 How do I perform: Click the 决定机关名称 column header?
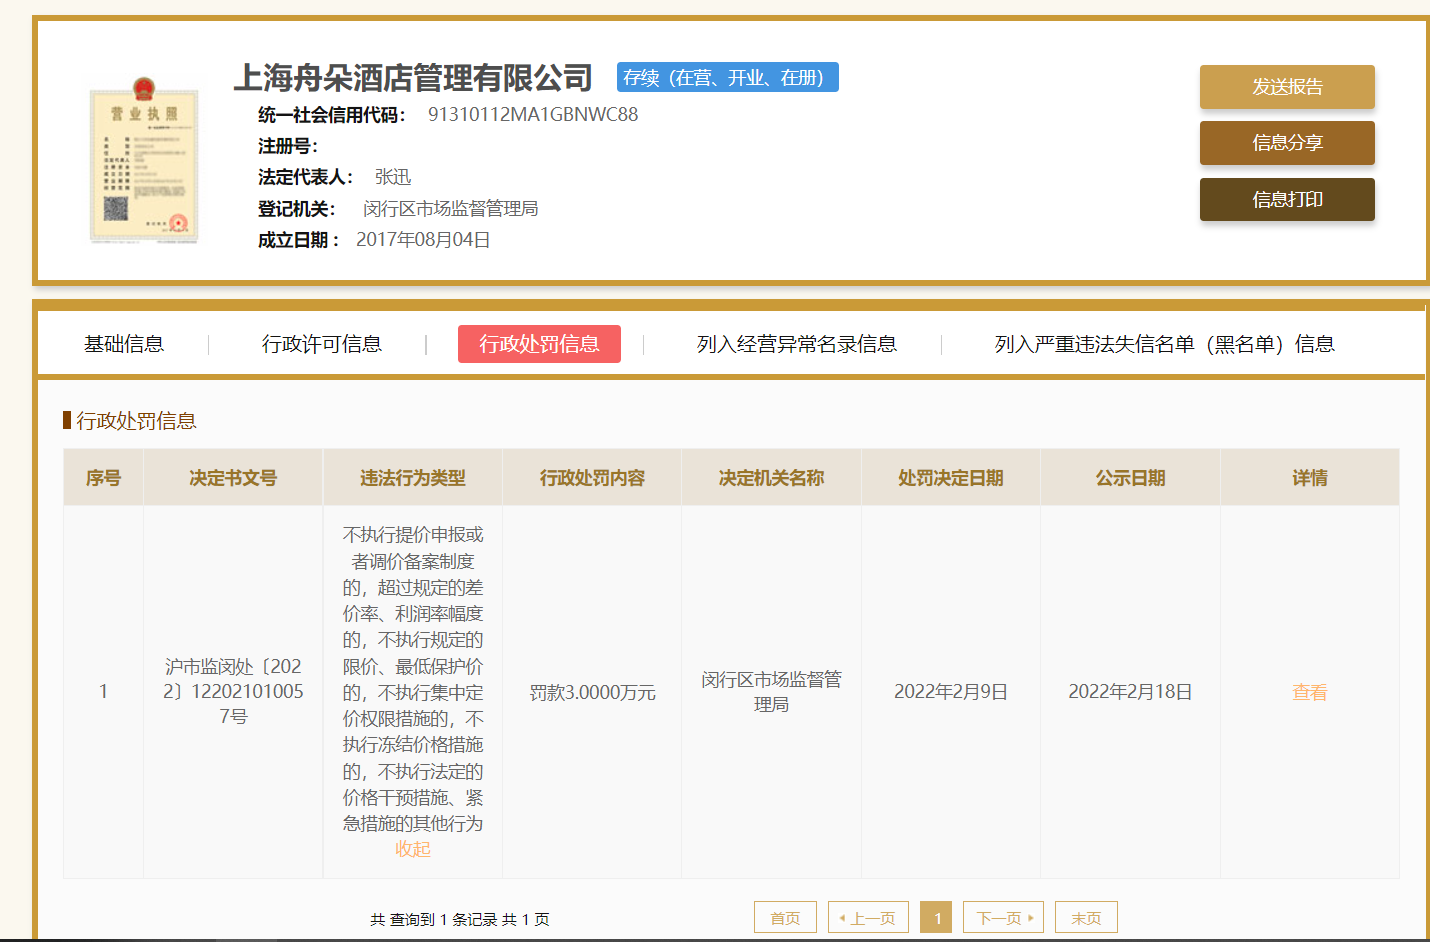(x=771, y=478)
